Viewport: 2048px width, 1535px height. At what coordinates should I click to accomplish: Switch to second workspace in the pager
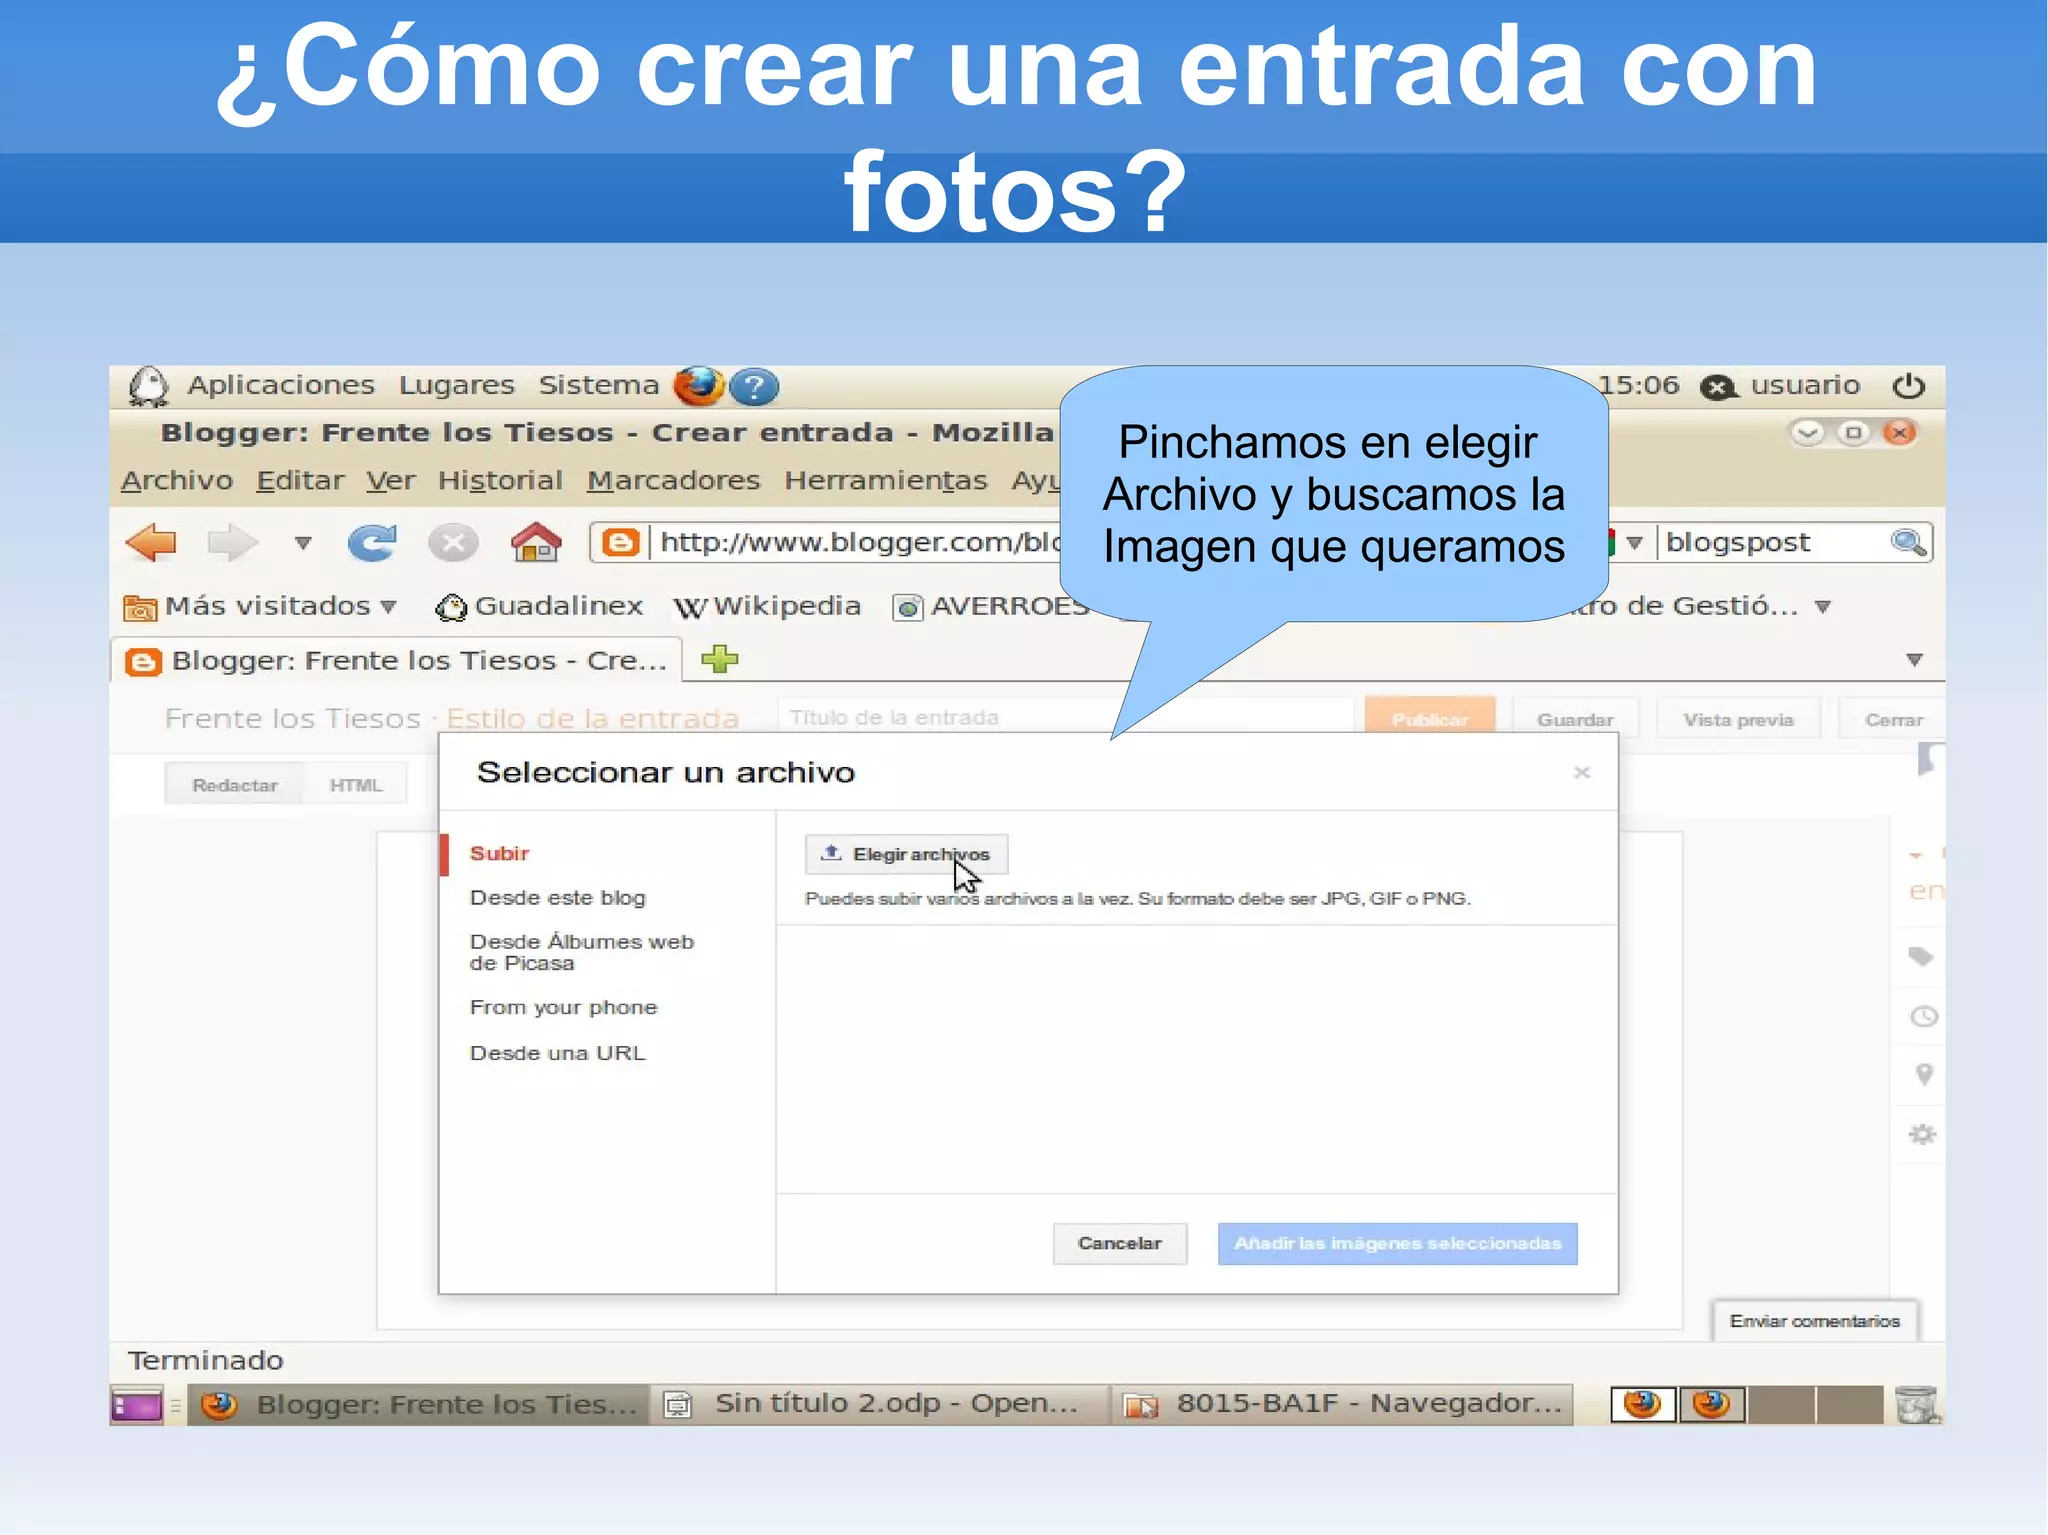pyautogui.click(x=1711, y=1405)
